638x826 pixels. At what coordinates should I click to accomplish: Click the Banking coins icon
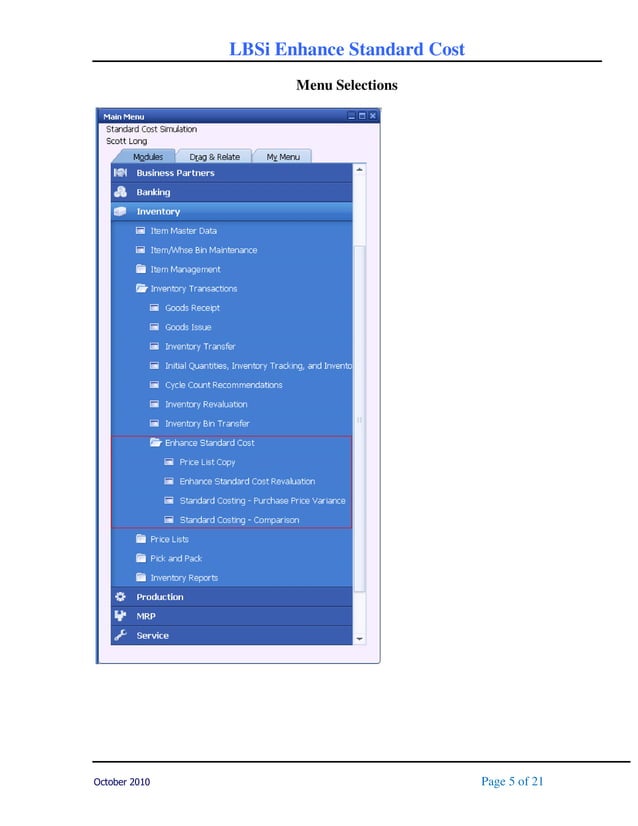coord(120,192)
